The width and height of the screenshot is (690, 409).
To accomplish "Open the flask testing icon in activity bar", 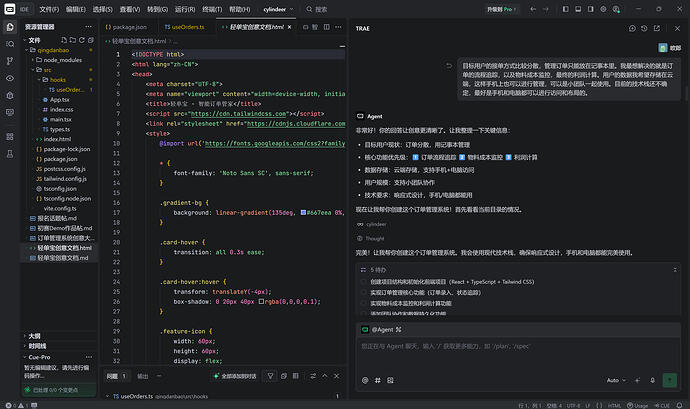I will (x=10, y=154).
